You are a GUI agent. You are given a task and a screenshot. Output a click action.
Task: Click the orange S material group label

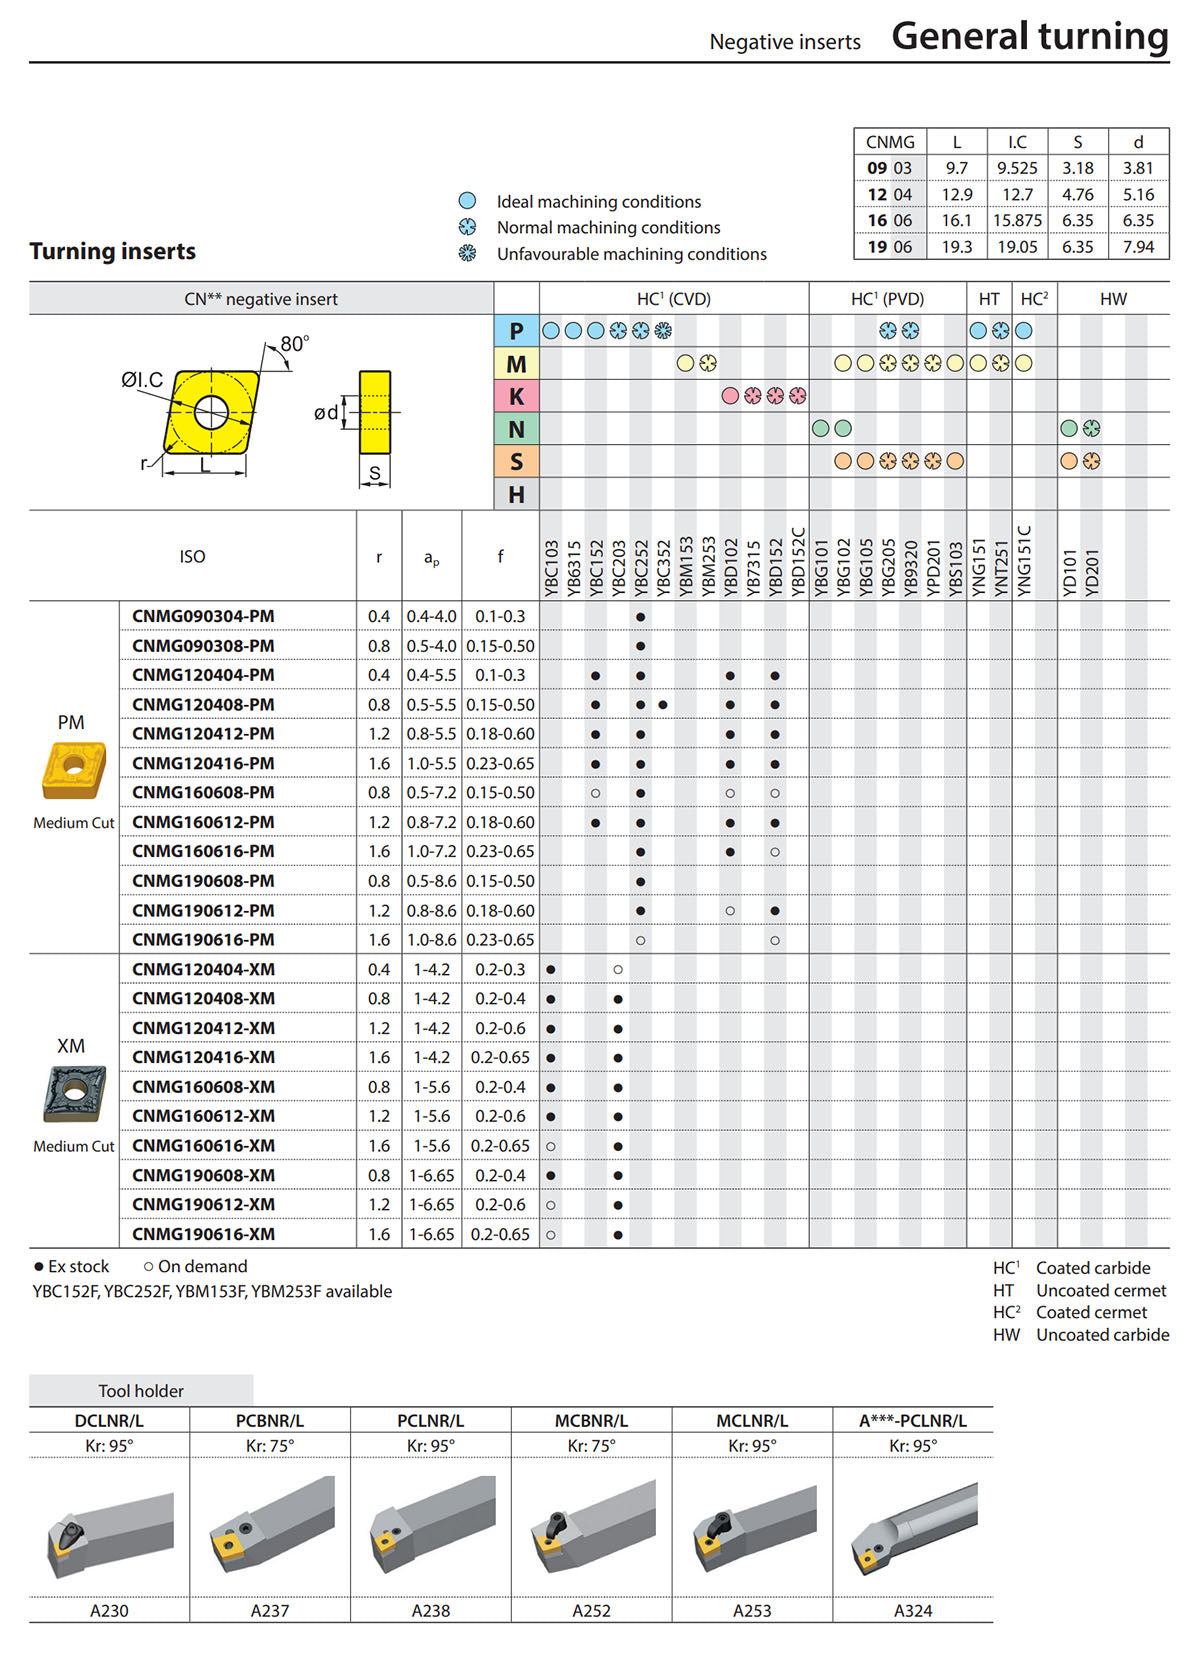coord(516,462)
